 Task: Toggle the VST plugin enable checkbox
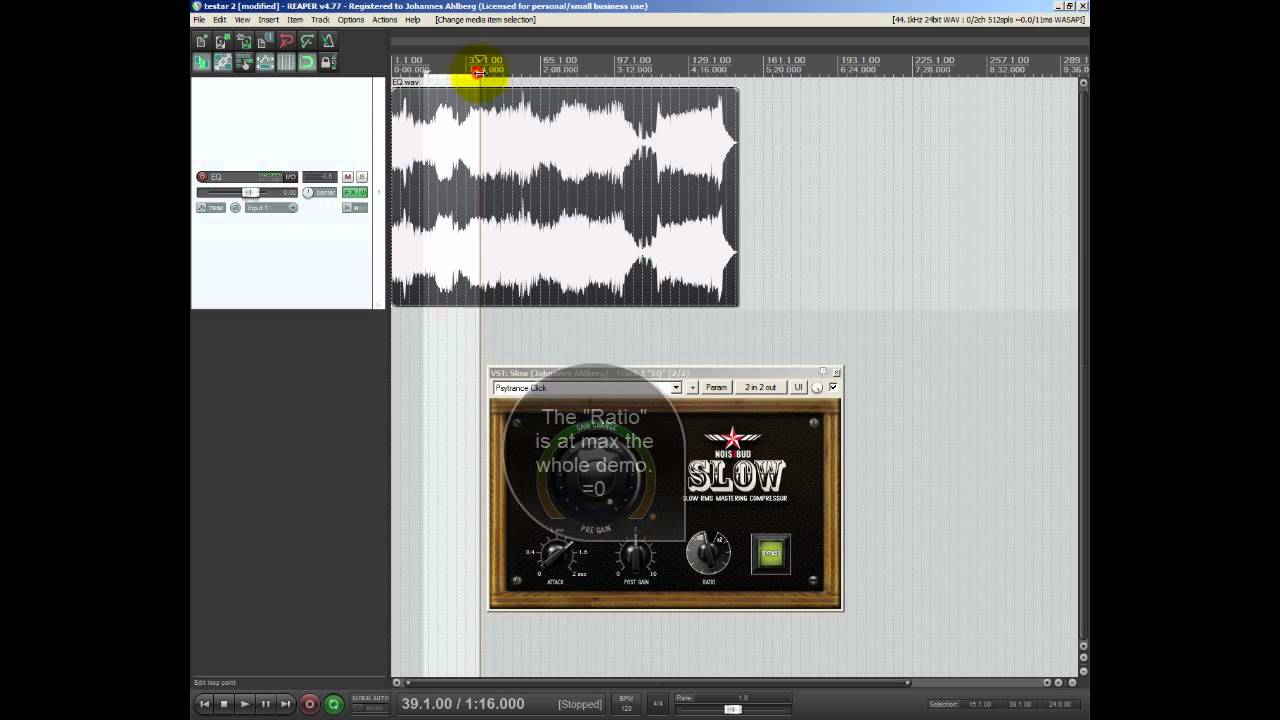pos(833,387)
